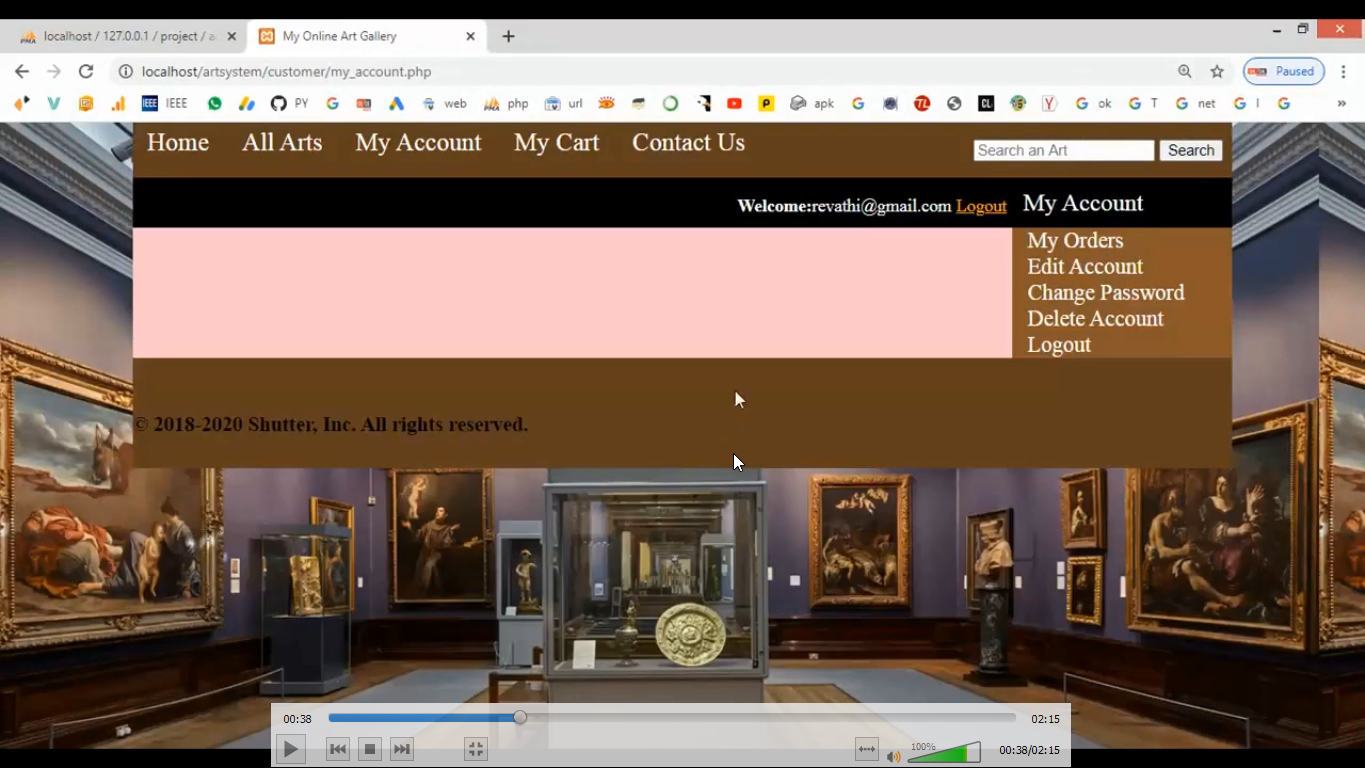1365x768 pixels.
Task: Click the Search button
Action: click(1191, 150)
